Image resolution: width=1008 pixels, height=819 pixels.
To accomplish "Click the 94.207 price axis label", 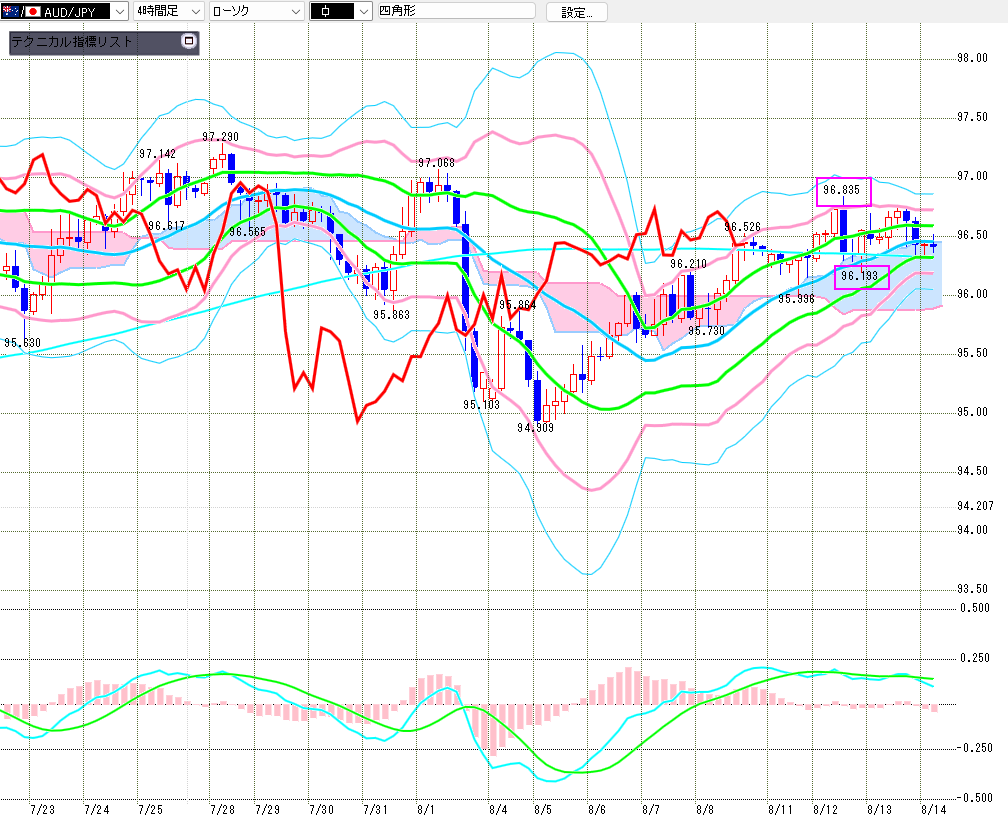I will [x=975, y=506].
